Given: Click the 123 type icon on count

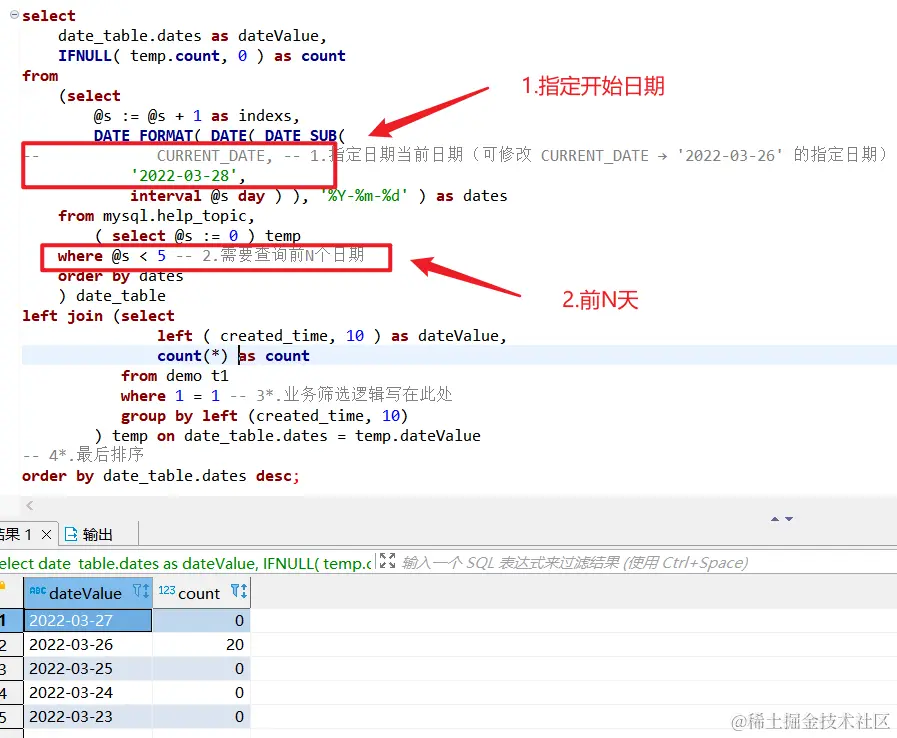Looking at the screenshot, I should pyautogui.click(x=166, y=590).
